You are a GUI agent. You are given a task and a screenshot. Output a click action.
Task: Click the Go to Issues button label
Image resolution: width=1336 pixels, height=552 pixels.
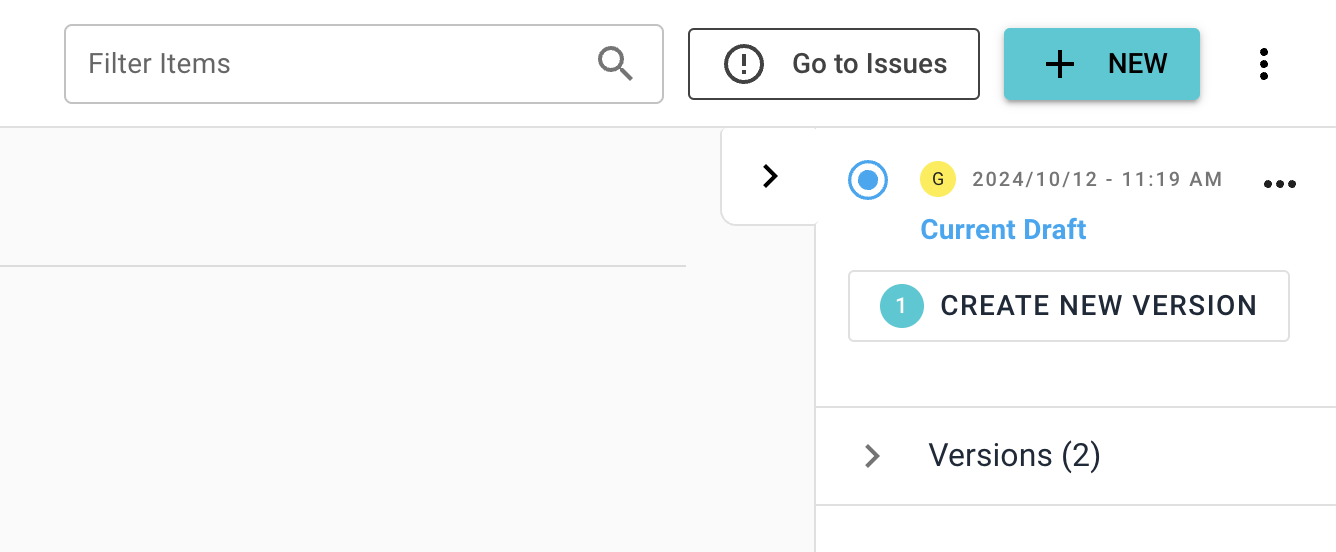[869, 64]
